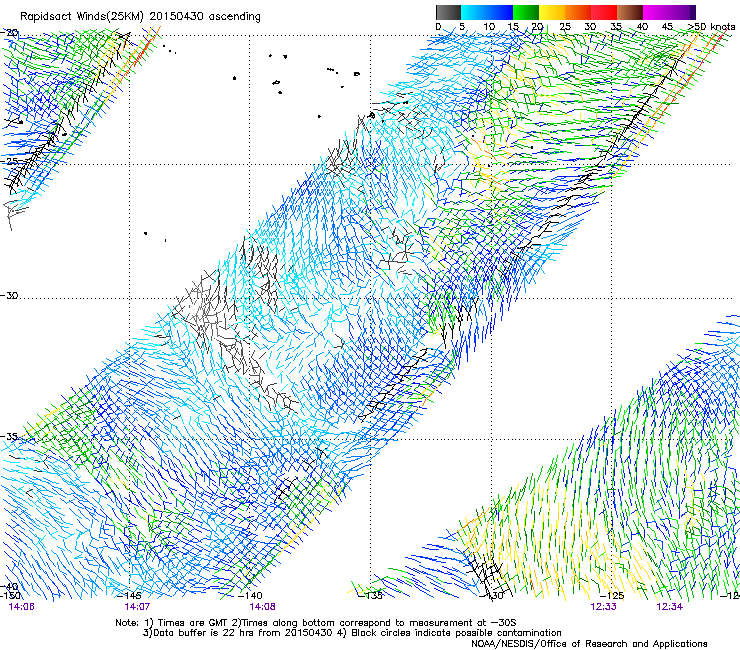Click the yellow 20-25 knots legend segment
This screenshot has height=650, width=740.
552,12
